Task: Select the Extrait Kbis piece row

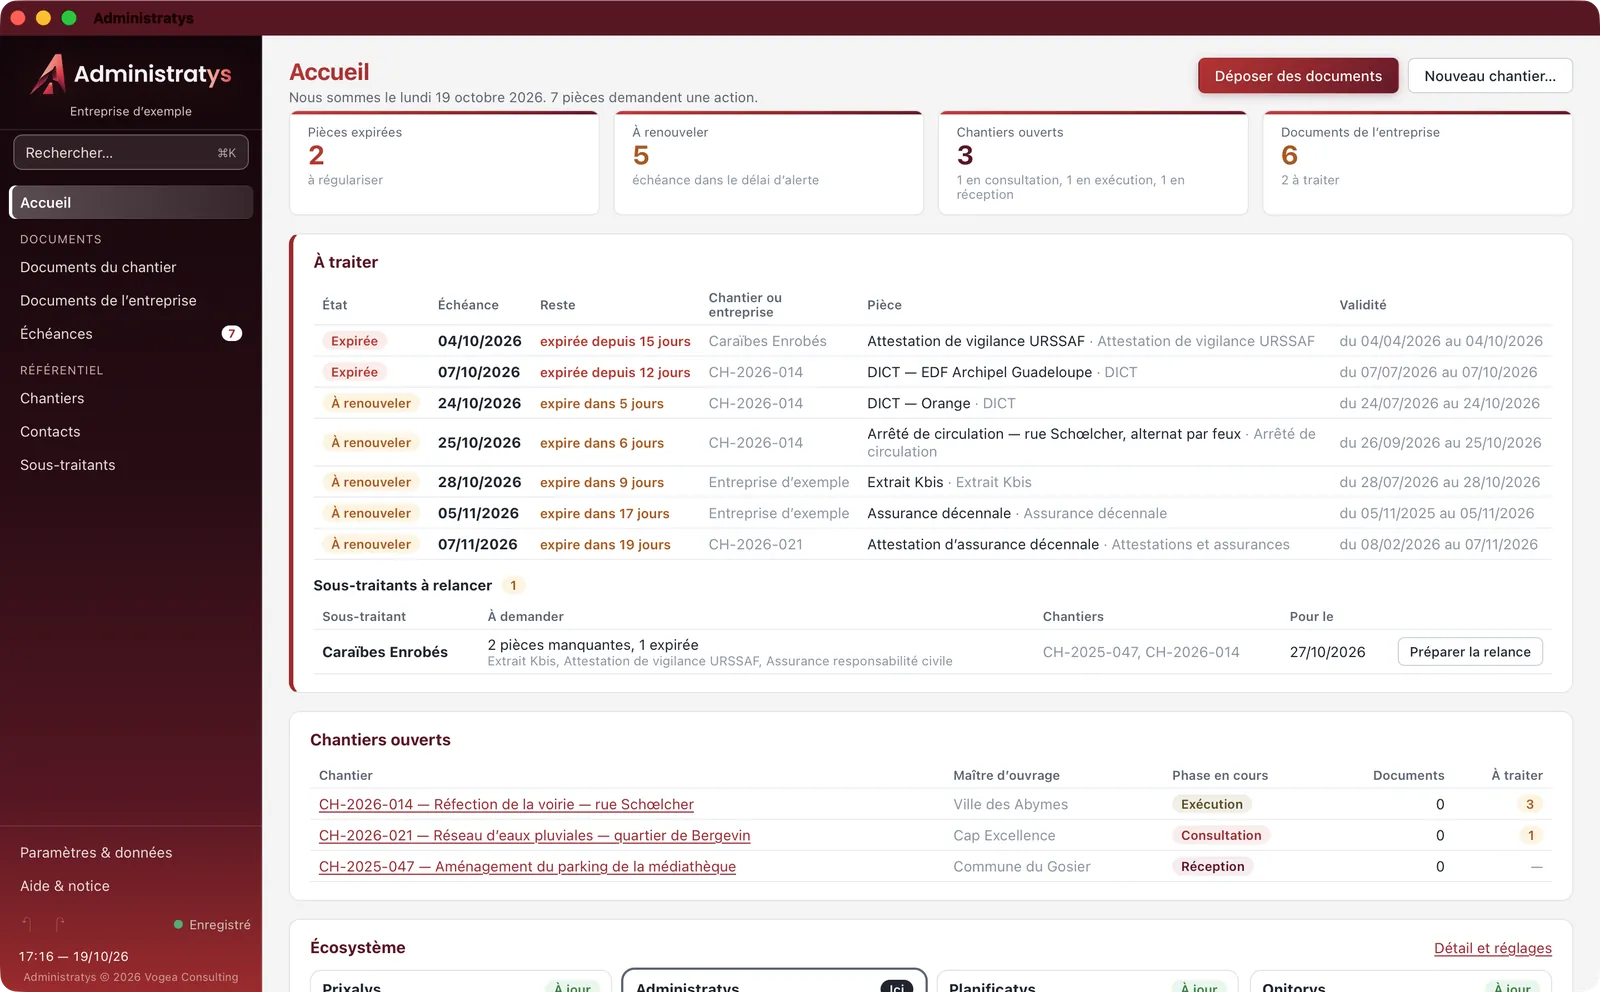Action: [932, 482]
